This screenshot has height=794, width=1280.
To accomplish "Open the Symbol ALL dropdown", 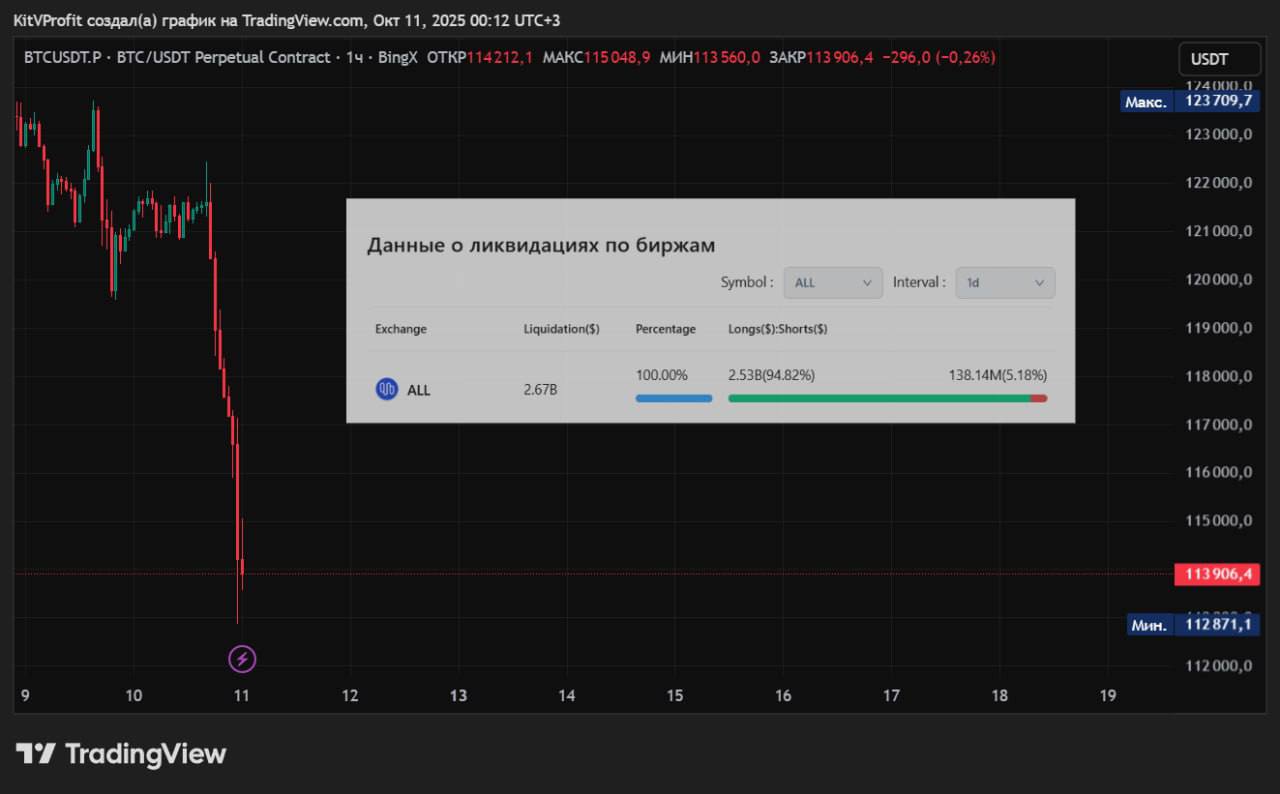I will click(832, 283).
